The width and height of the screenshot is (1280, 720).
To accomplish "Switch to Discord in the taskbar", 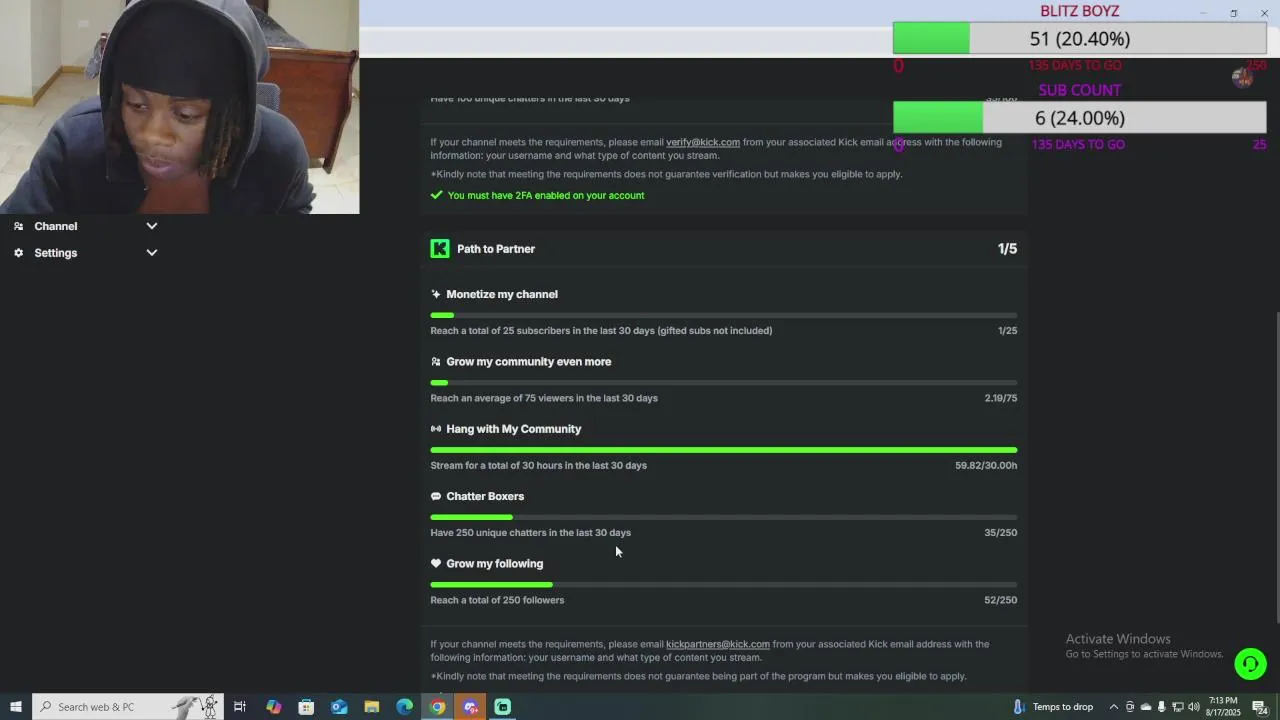I will (x=471, y=707).
